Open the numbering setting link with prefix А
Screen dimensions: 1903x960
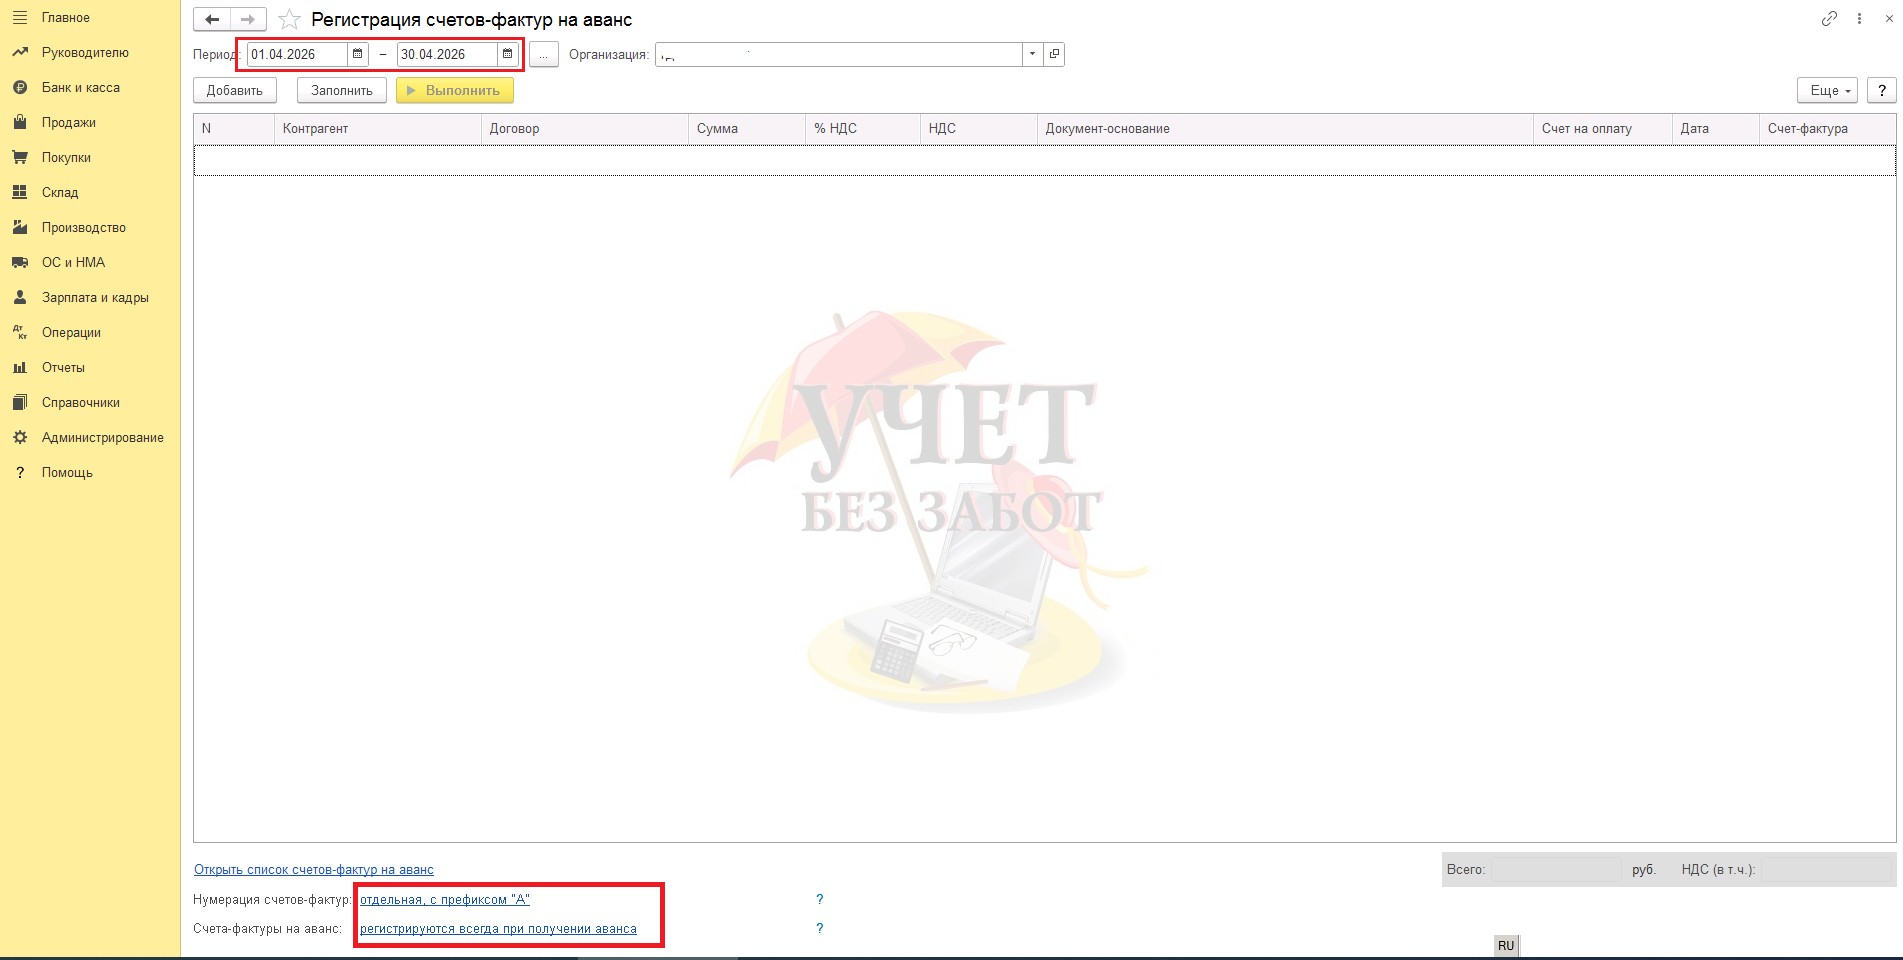click(445, 900)
